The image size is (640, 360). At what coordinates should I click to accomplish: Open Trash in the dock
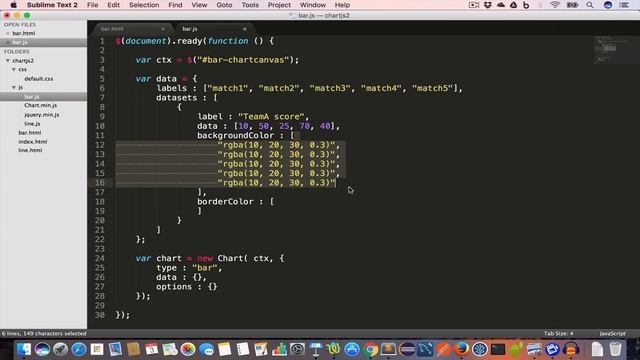tap(616, 349)
